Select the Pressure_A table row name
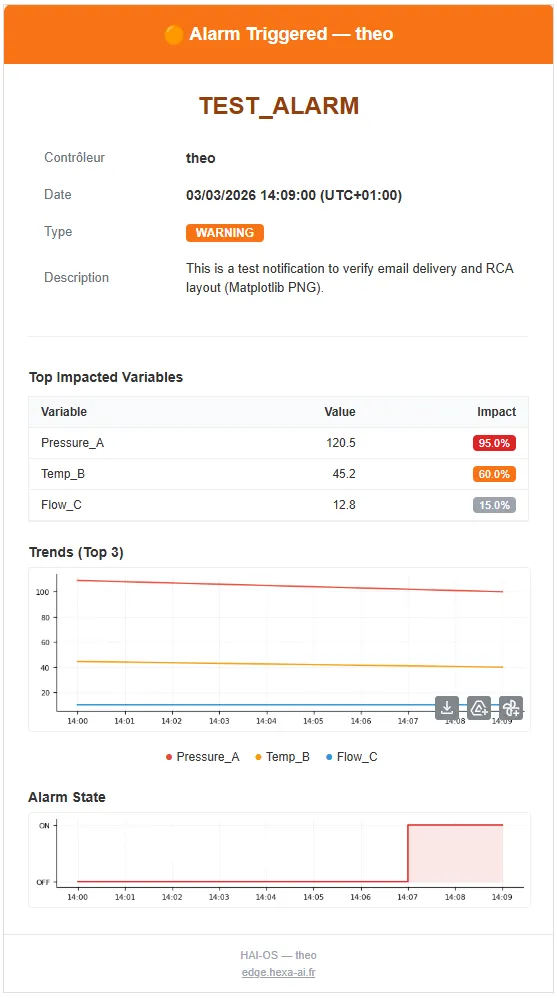Screen dimensions: 557x998 [73, 443]
